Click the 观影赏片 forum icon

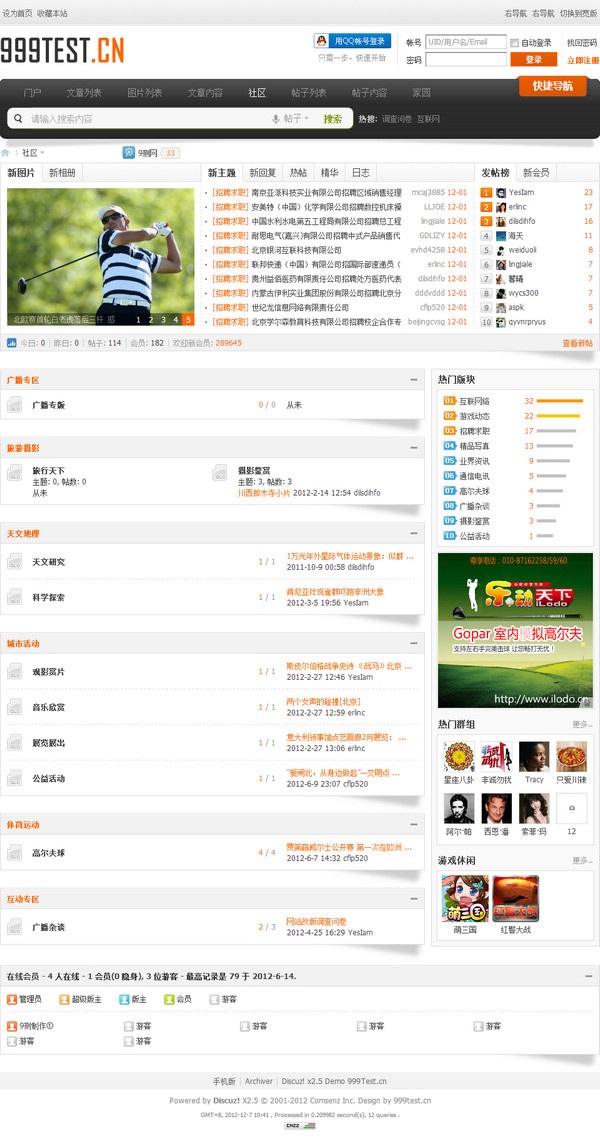(15, 672)
